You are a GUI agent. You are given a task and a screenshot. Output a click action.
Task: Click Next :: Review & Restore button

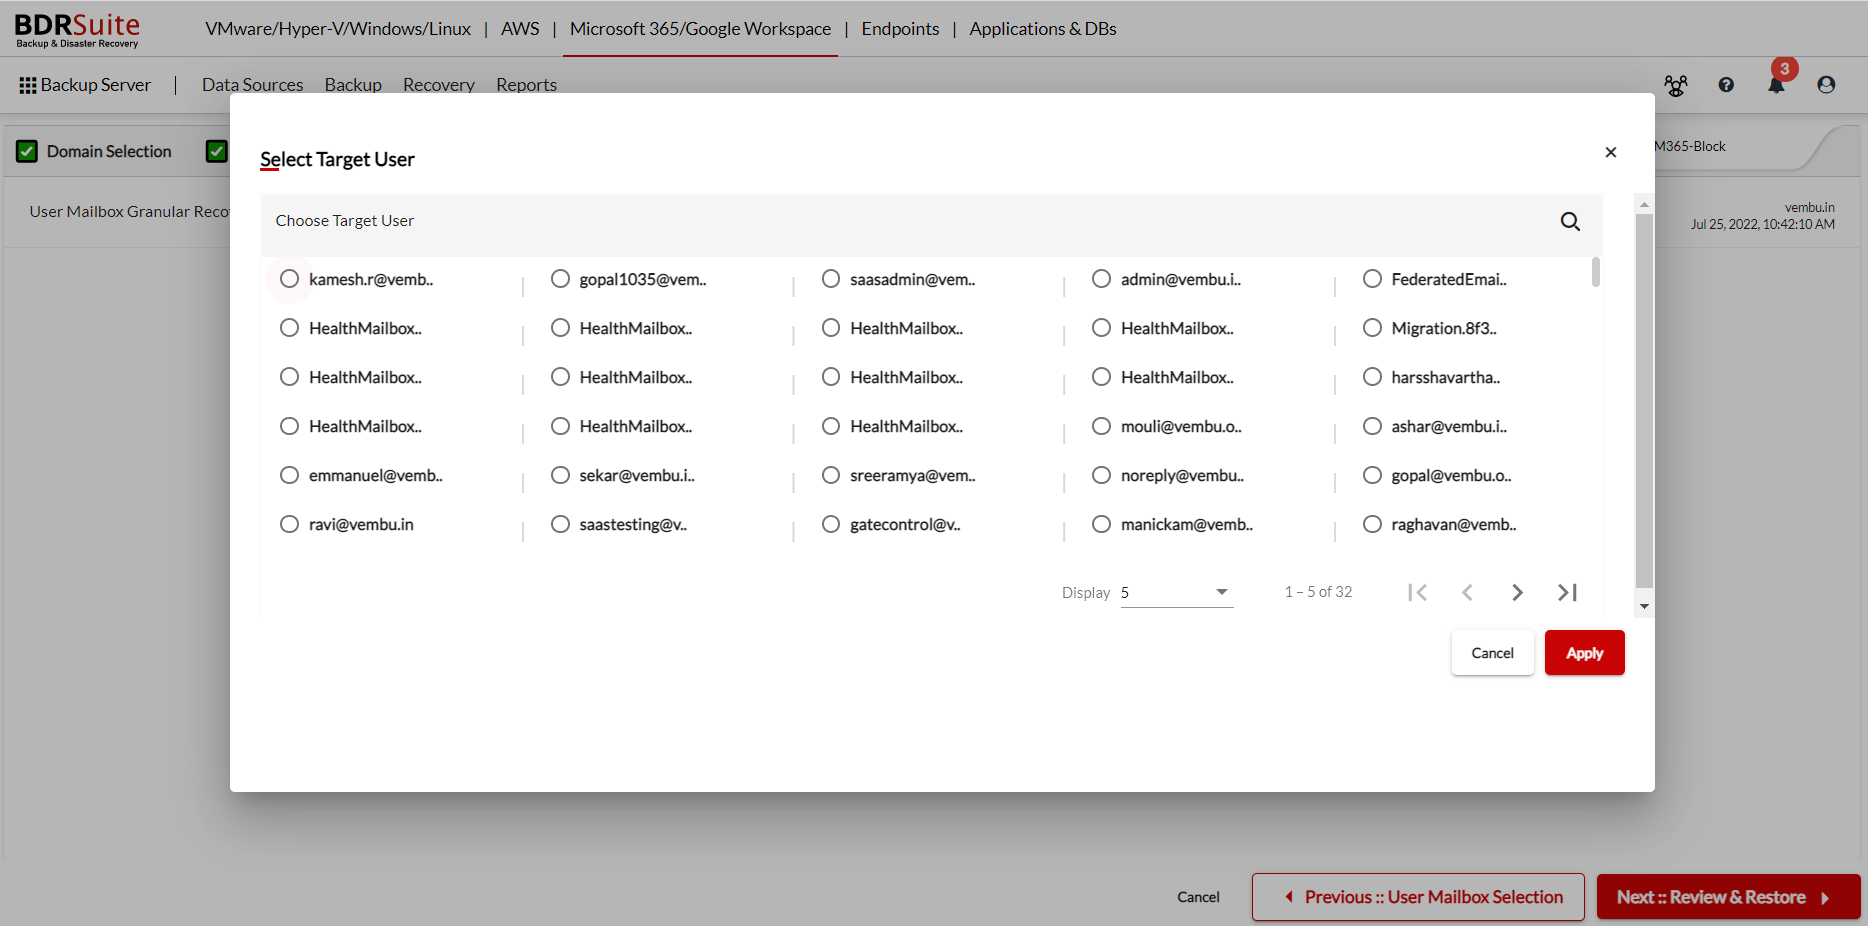(1728, 897)
